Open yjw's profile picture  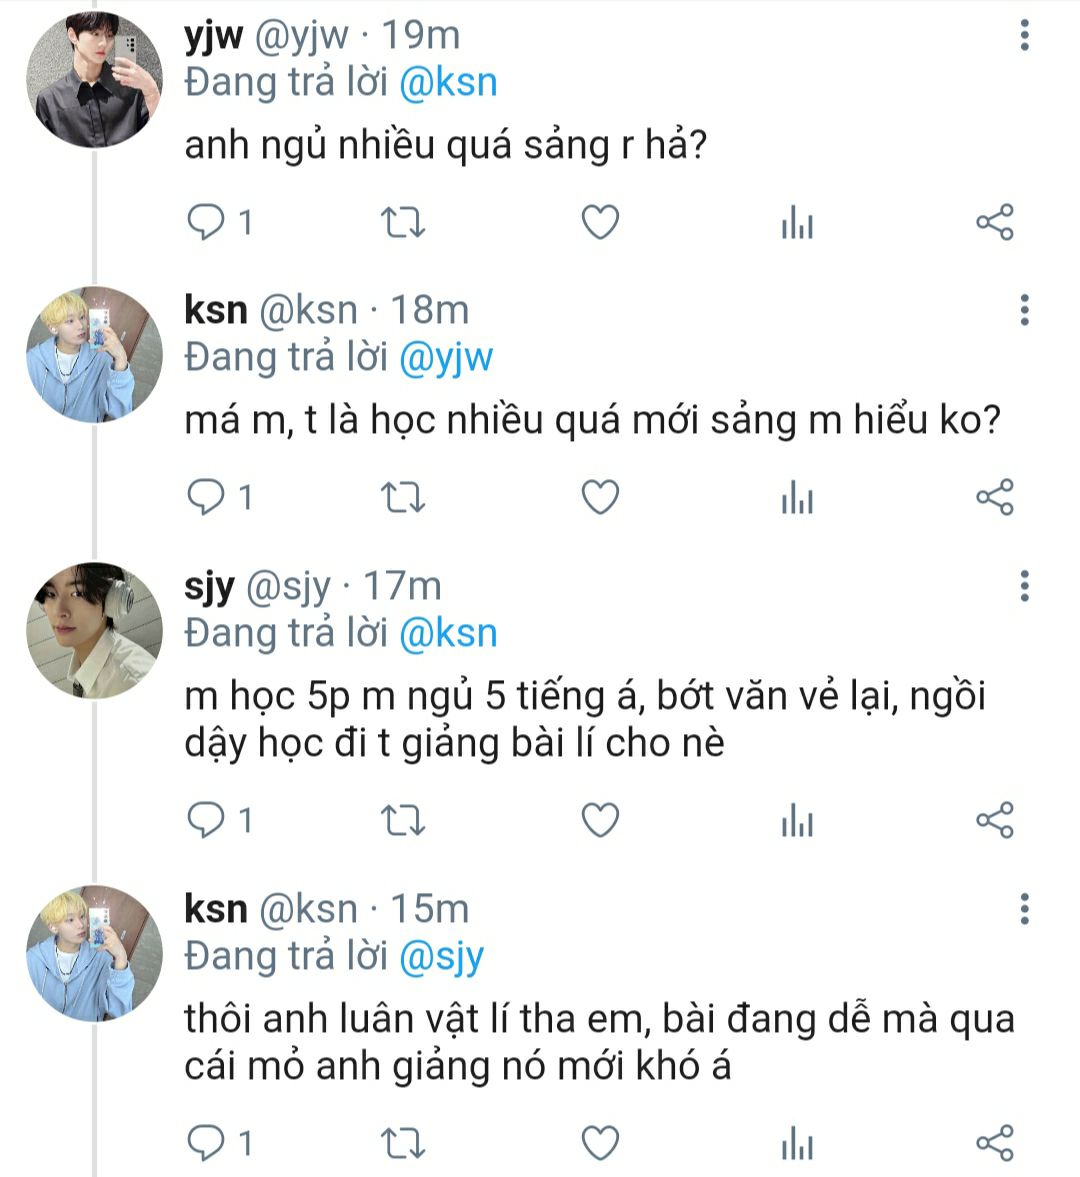coord(94,80)
